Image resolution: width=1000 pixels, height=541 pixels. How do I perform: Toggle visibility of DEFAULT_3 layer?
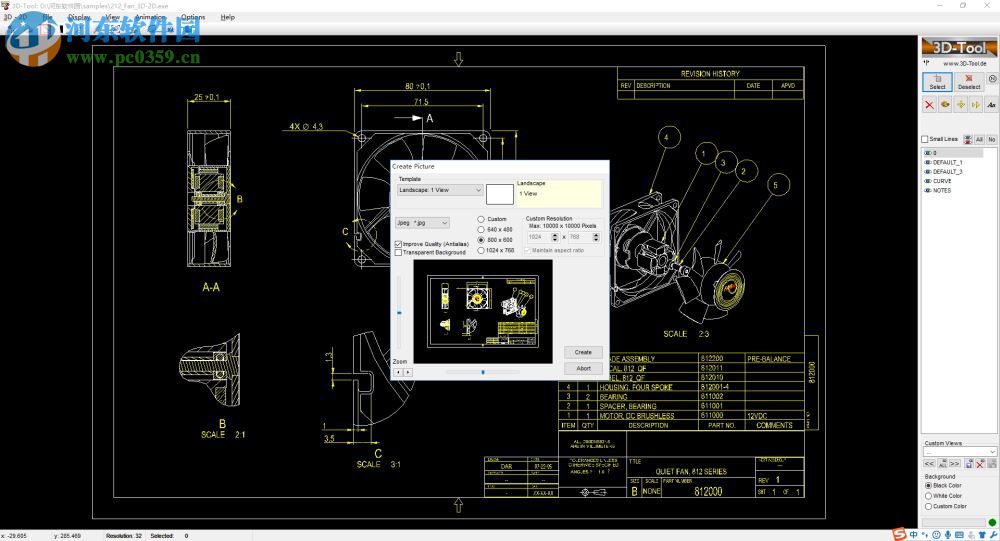[x=928, y=172]
